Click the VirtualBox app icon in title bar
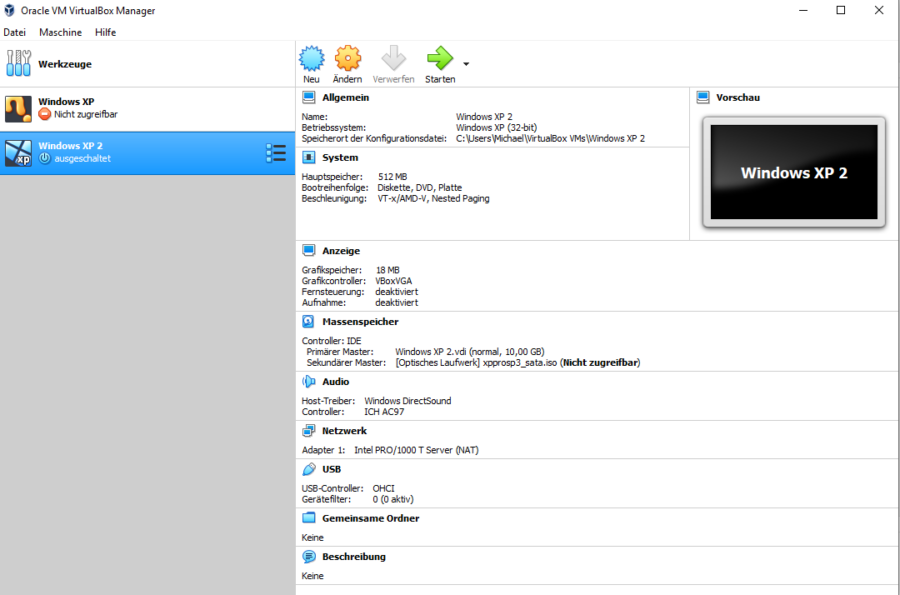 pos(10,10)
